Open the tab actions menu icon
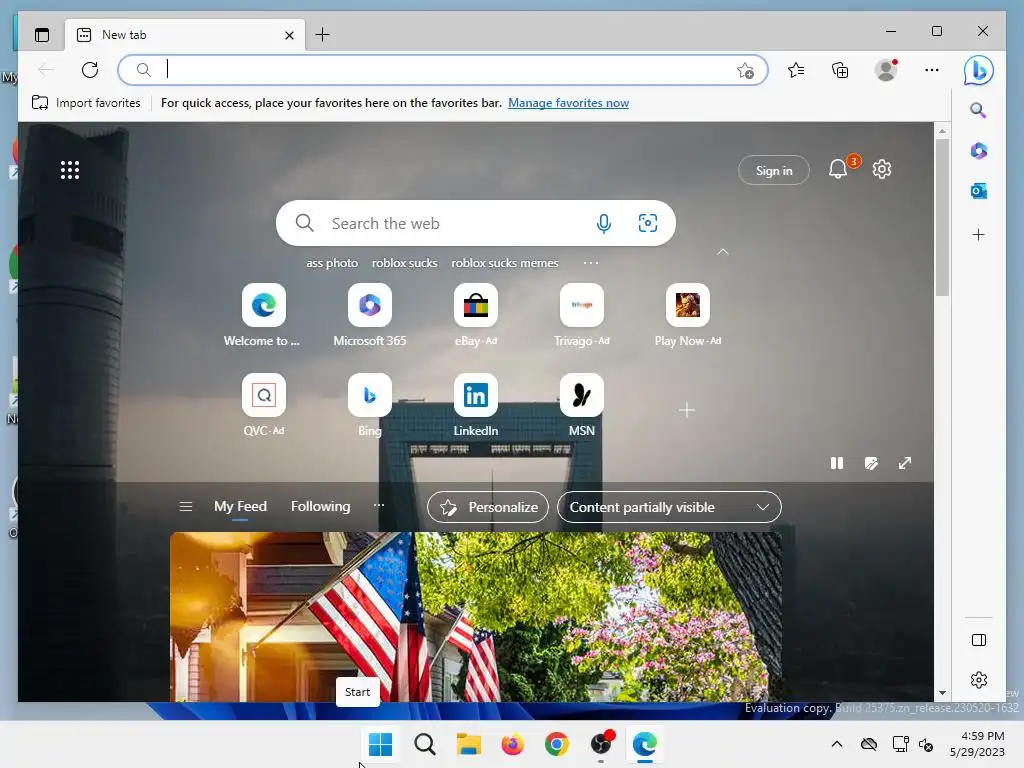 [x=42, y=35]
